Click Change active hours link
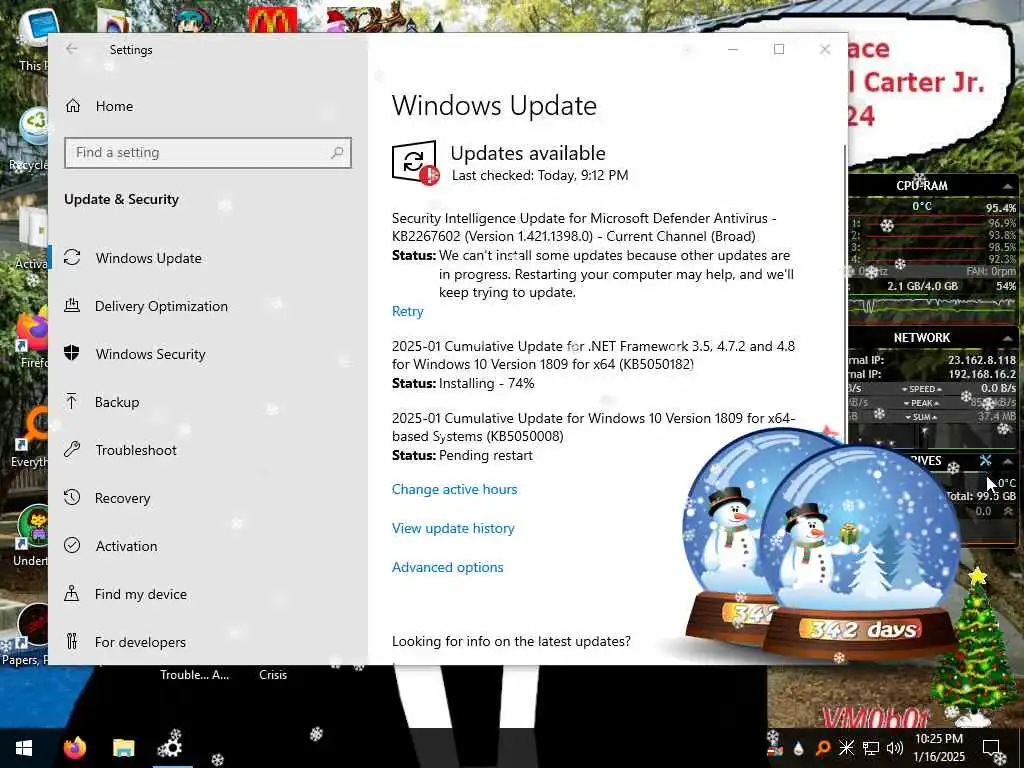 [x=455, y=489]
